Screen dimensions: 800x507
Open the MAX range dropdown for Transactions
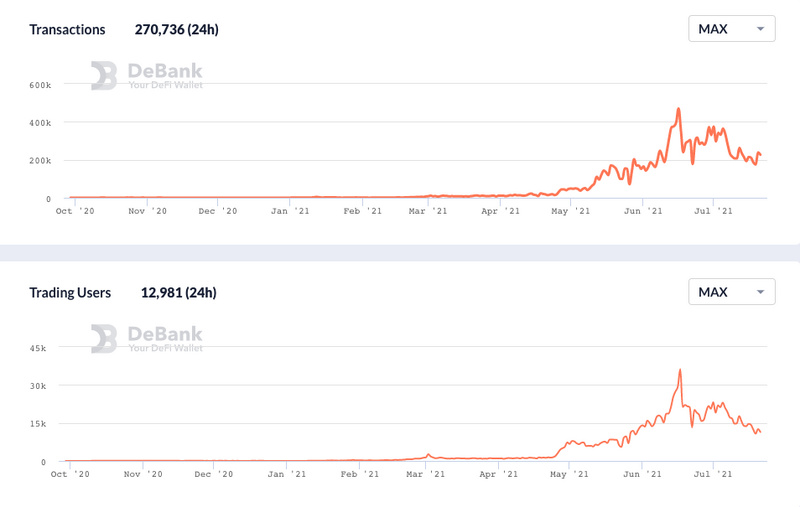click(x=731, y=29)
